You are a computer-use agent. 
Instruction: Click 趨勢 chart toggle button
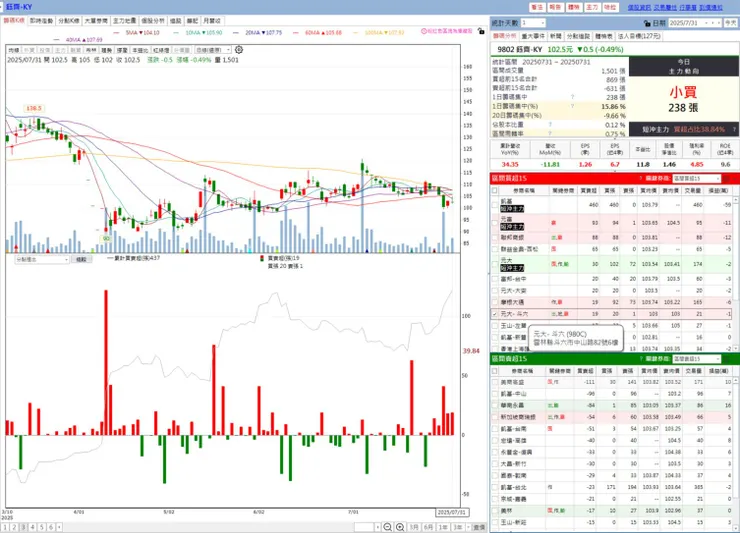[x=106, y=50]
